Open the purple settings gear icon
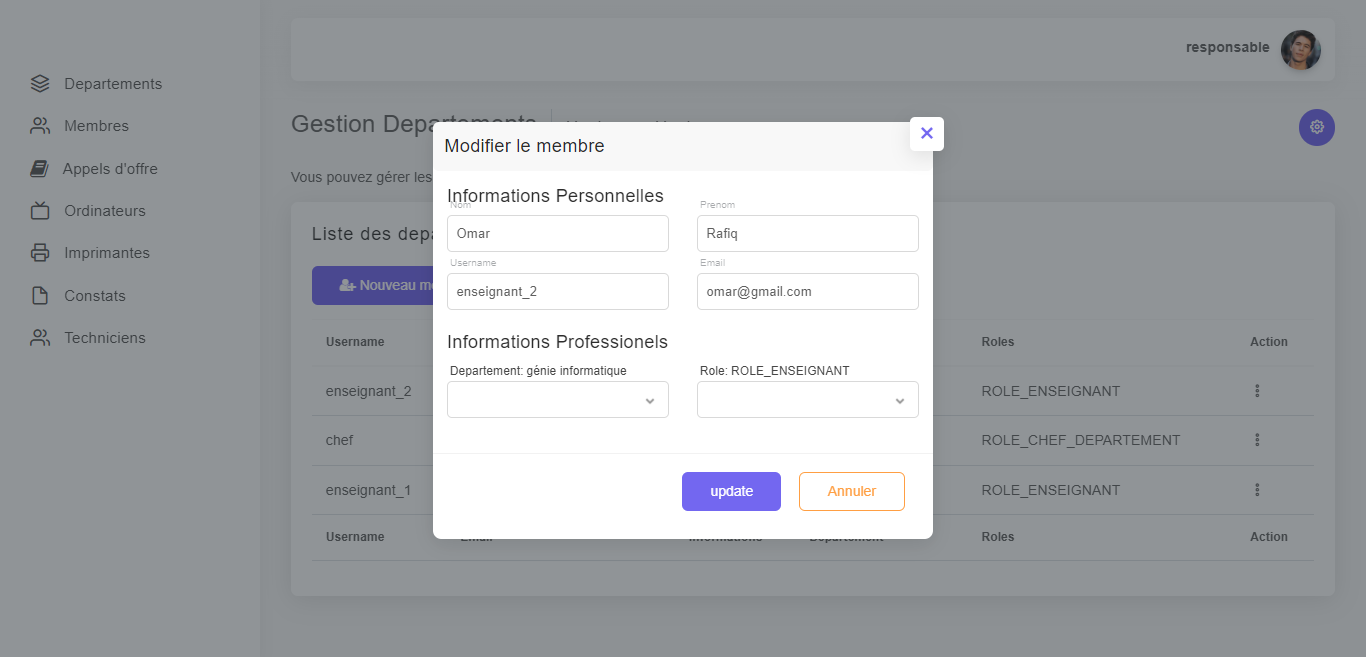This screenshot has height=657, width=1366. (x=1316, y=127)
